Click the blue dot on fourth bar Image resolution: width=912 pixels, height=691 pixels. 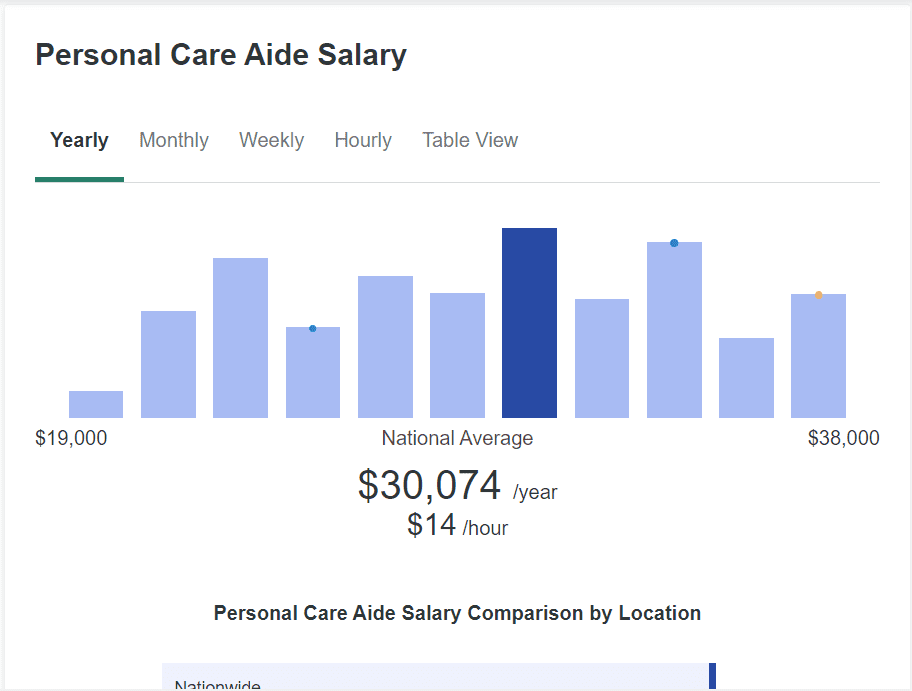(312, 329)
